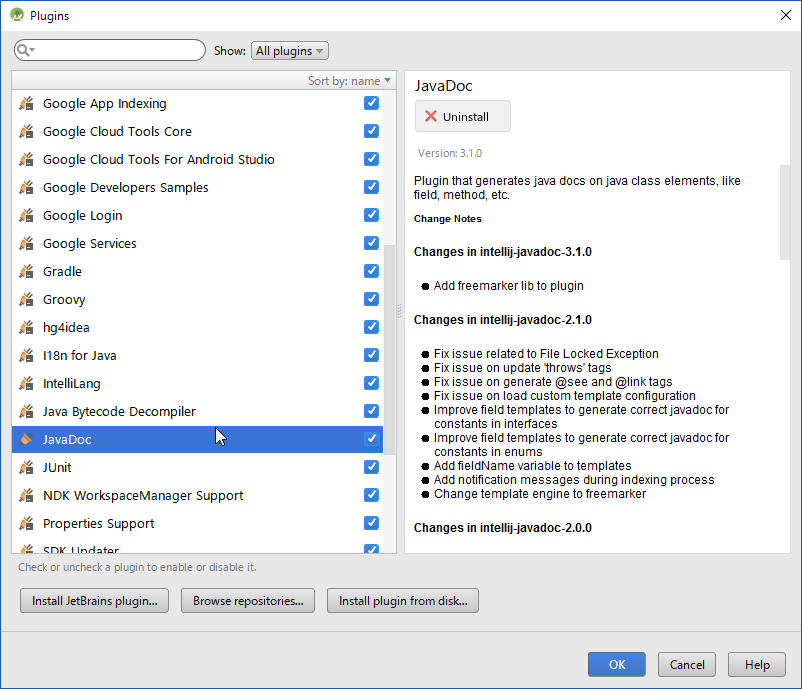Toggle the Google Developers Samples checkbox
The width and height of the screenshot is (802, 689).
coord(371,187)
